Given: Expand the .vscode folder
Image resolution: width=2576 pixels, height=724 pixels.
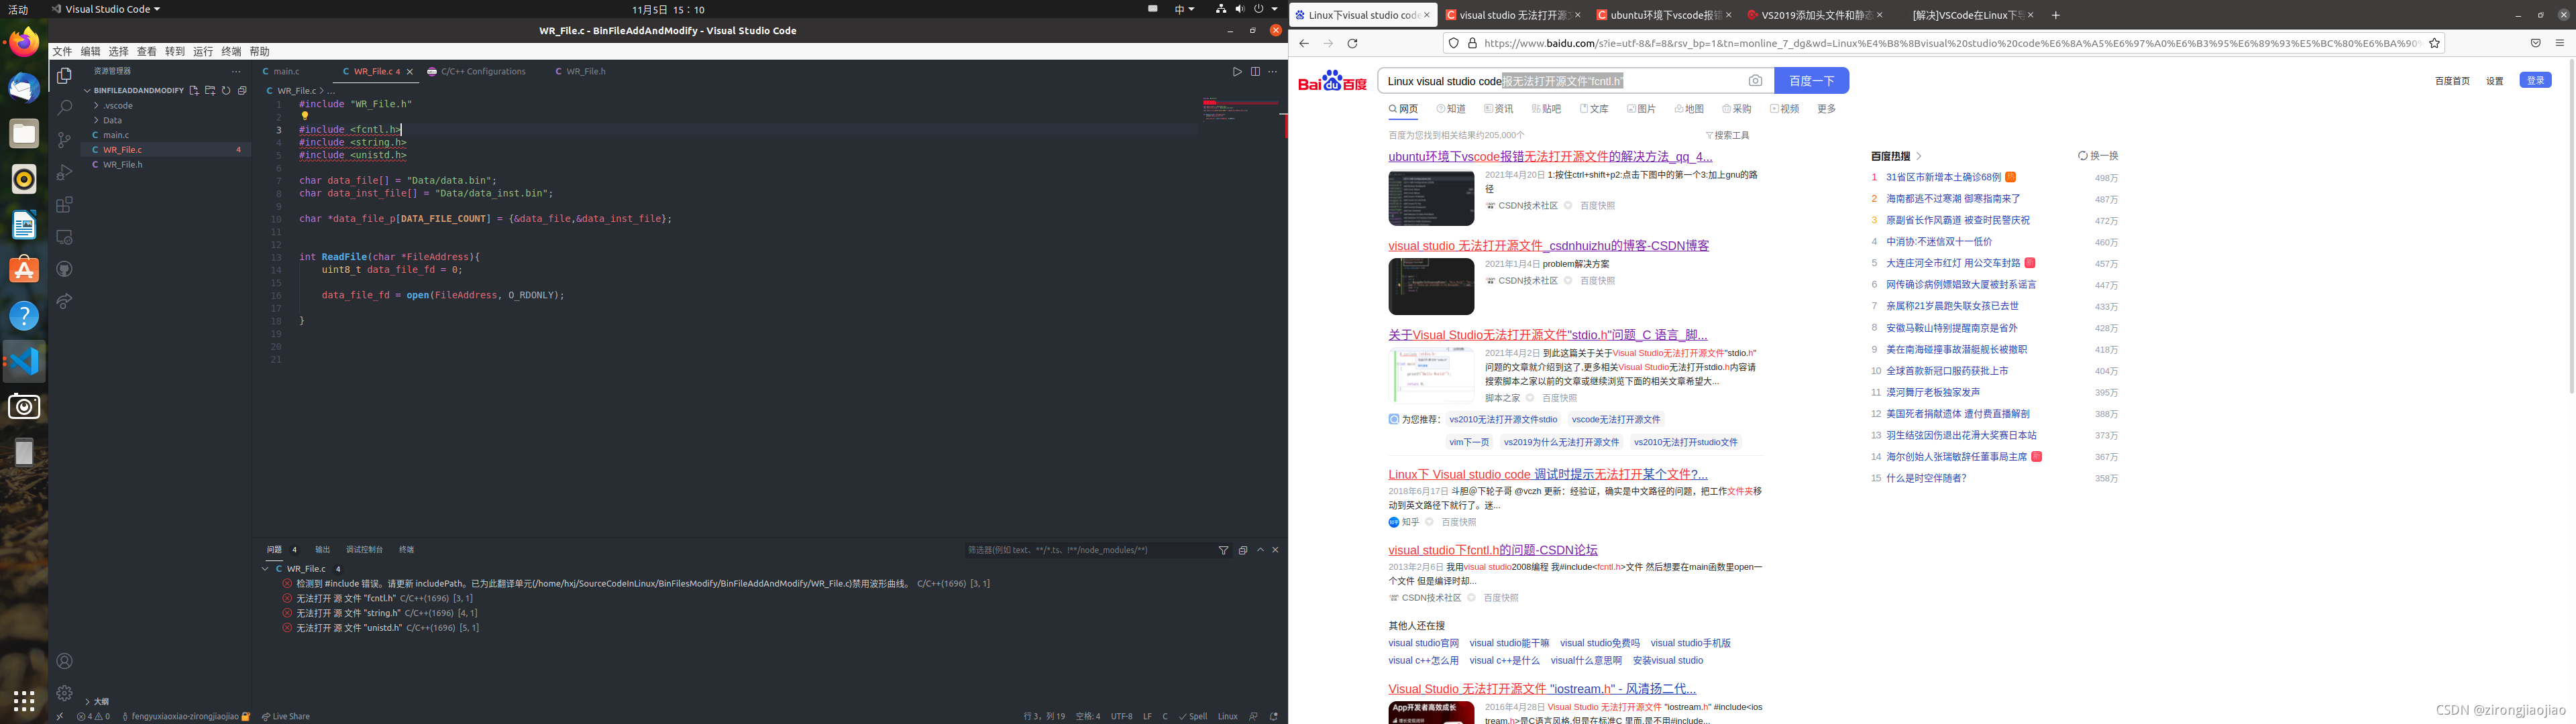Looking at the screenshot, I should point(118,105).
